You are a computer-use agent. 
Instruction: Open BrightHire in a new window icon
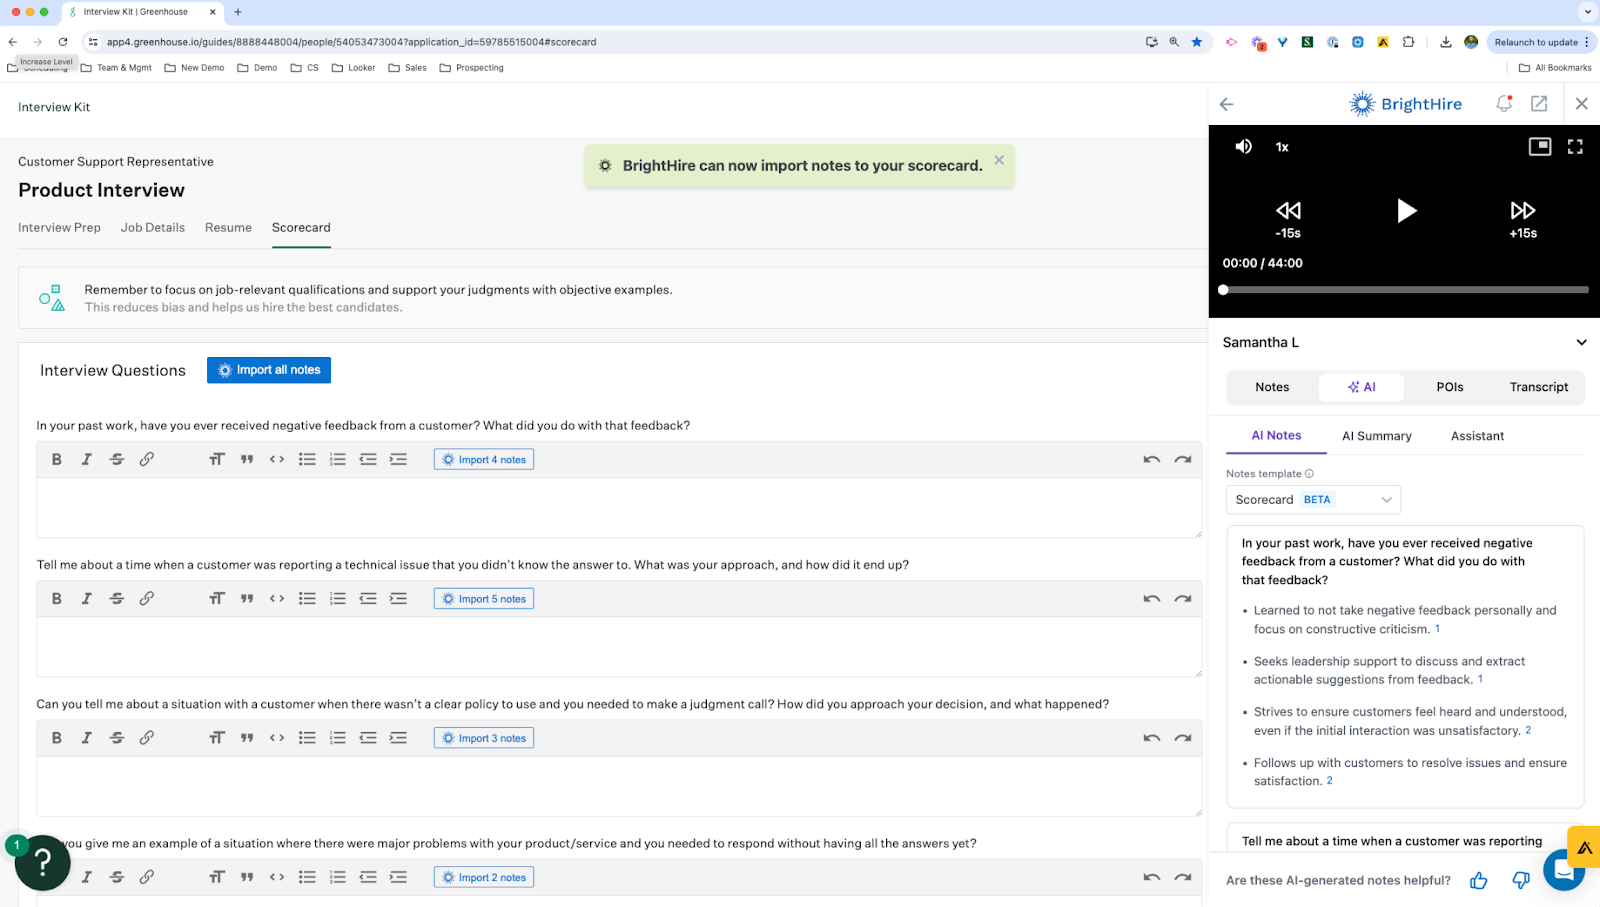[1539, 104]
